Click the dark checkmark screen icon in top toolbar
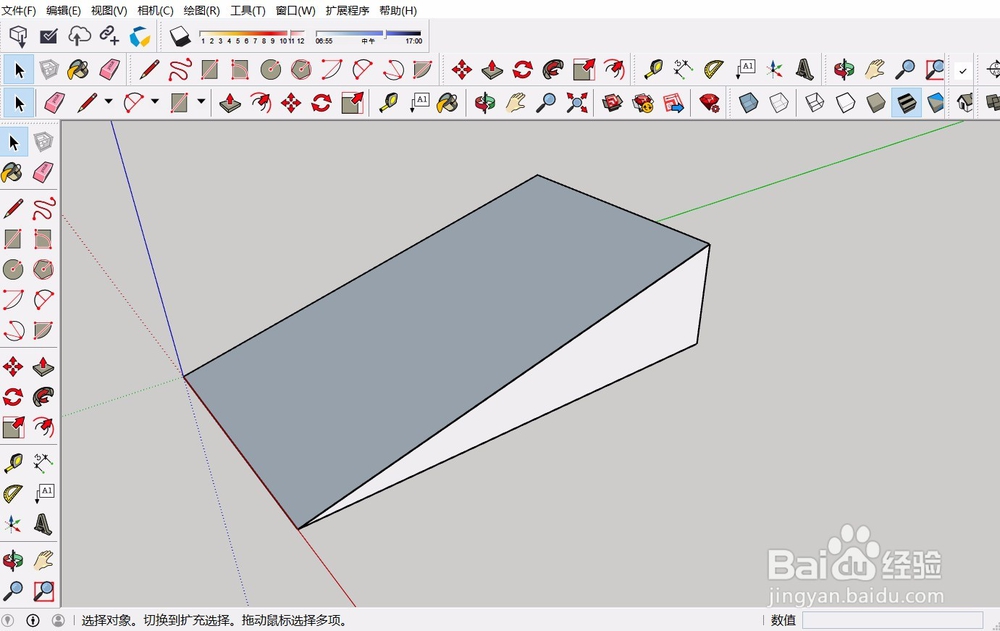Image resolution: width=1000 pixels, height=631 pixels. 48,36
